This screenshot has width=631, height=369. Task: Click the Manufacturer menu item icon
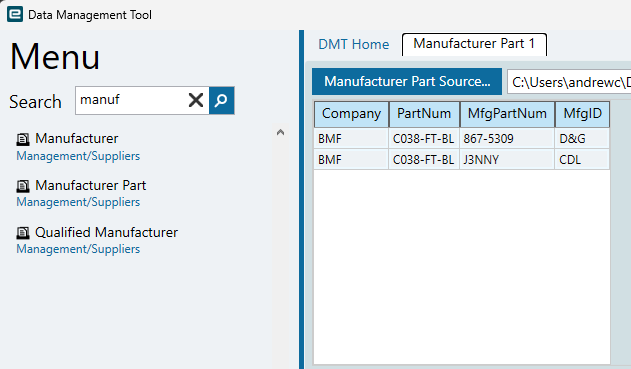[x=23, y=139]
